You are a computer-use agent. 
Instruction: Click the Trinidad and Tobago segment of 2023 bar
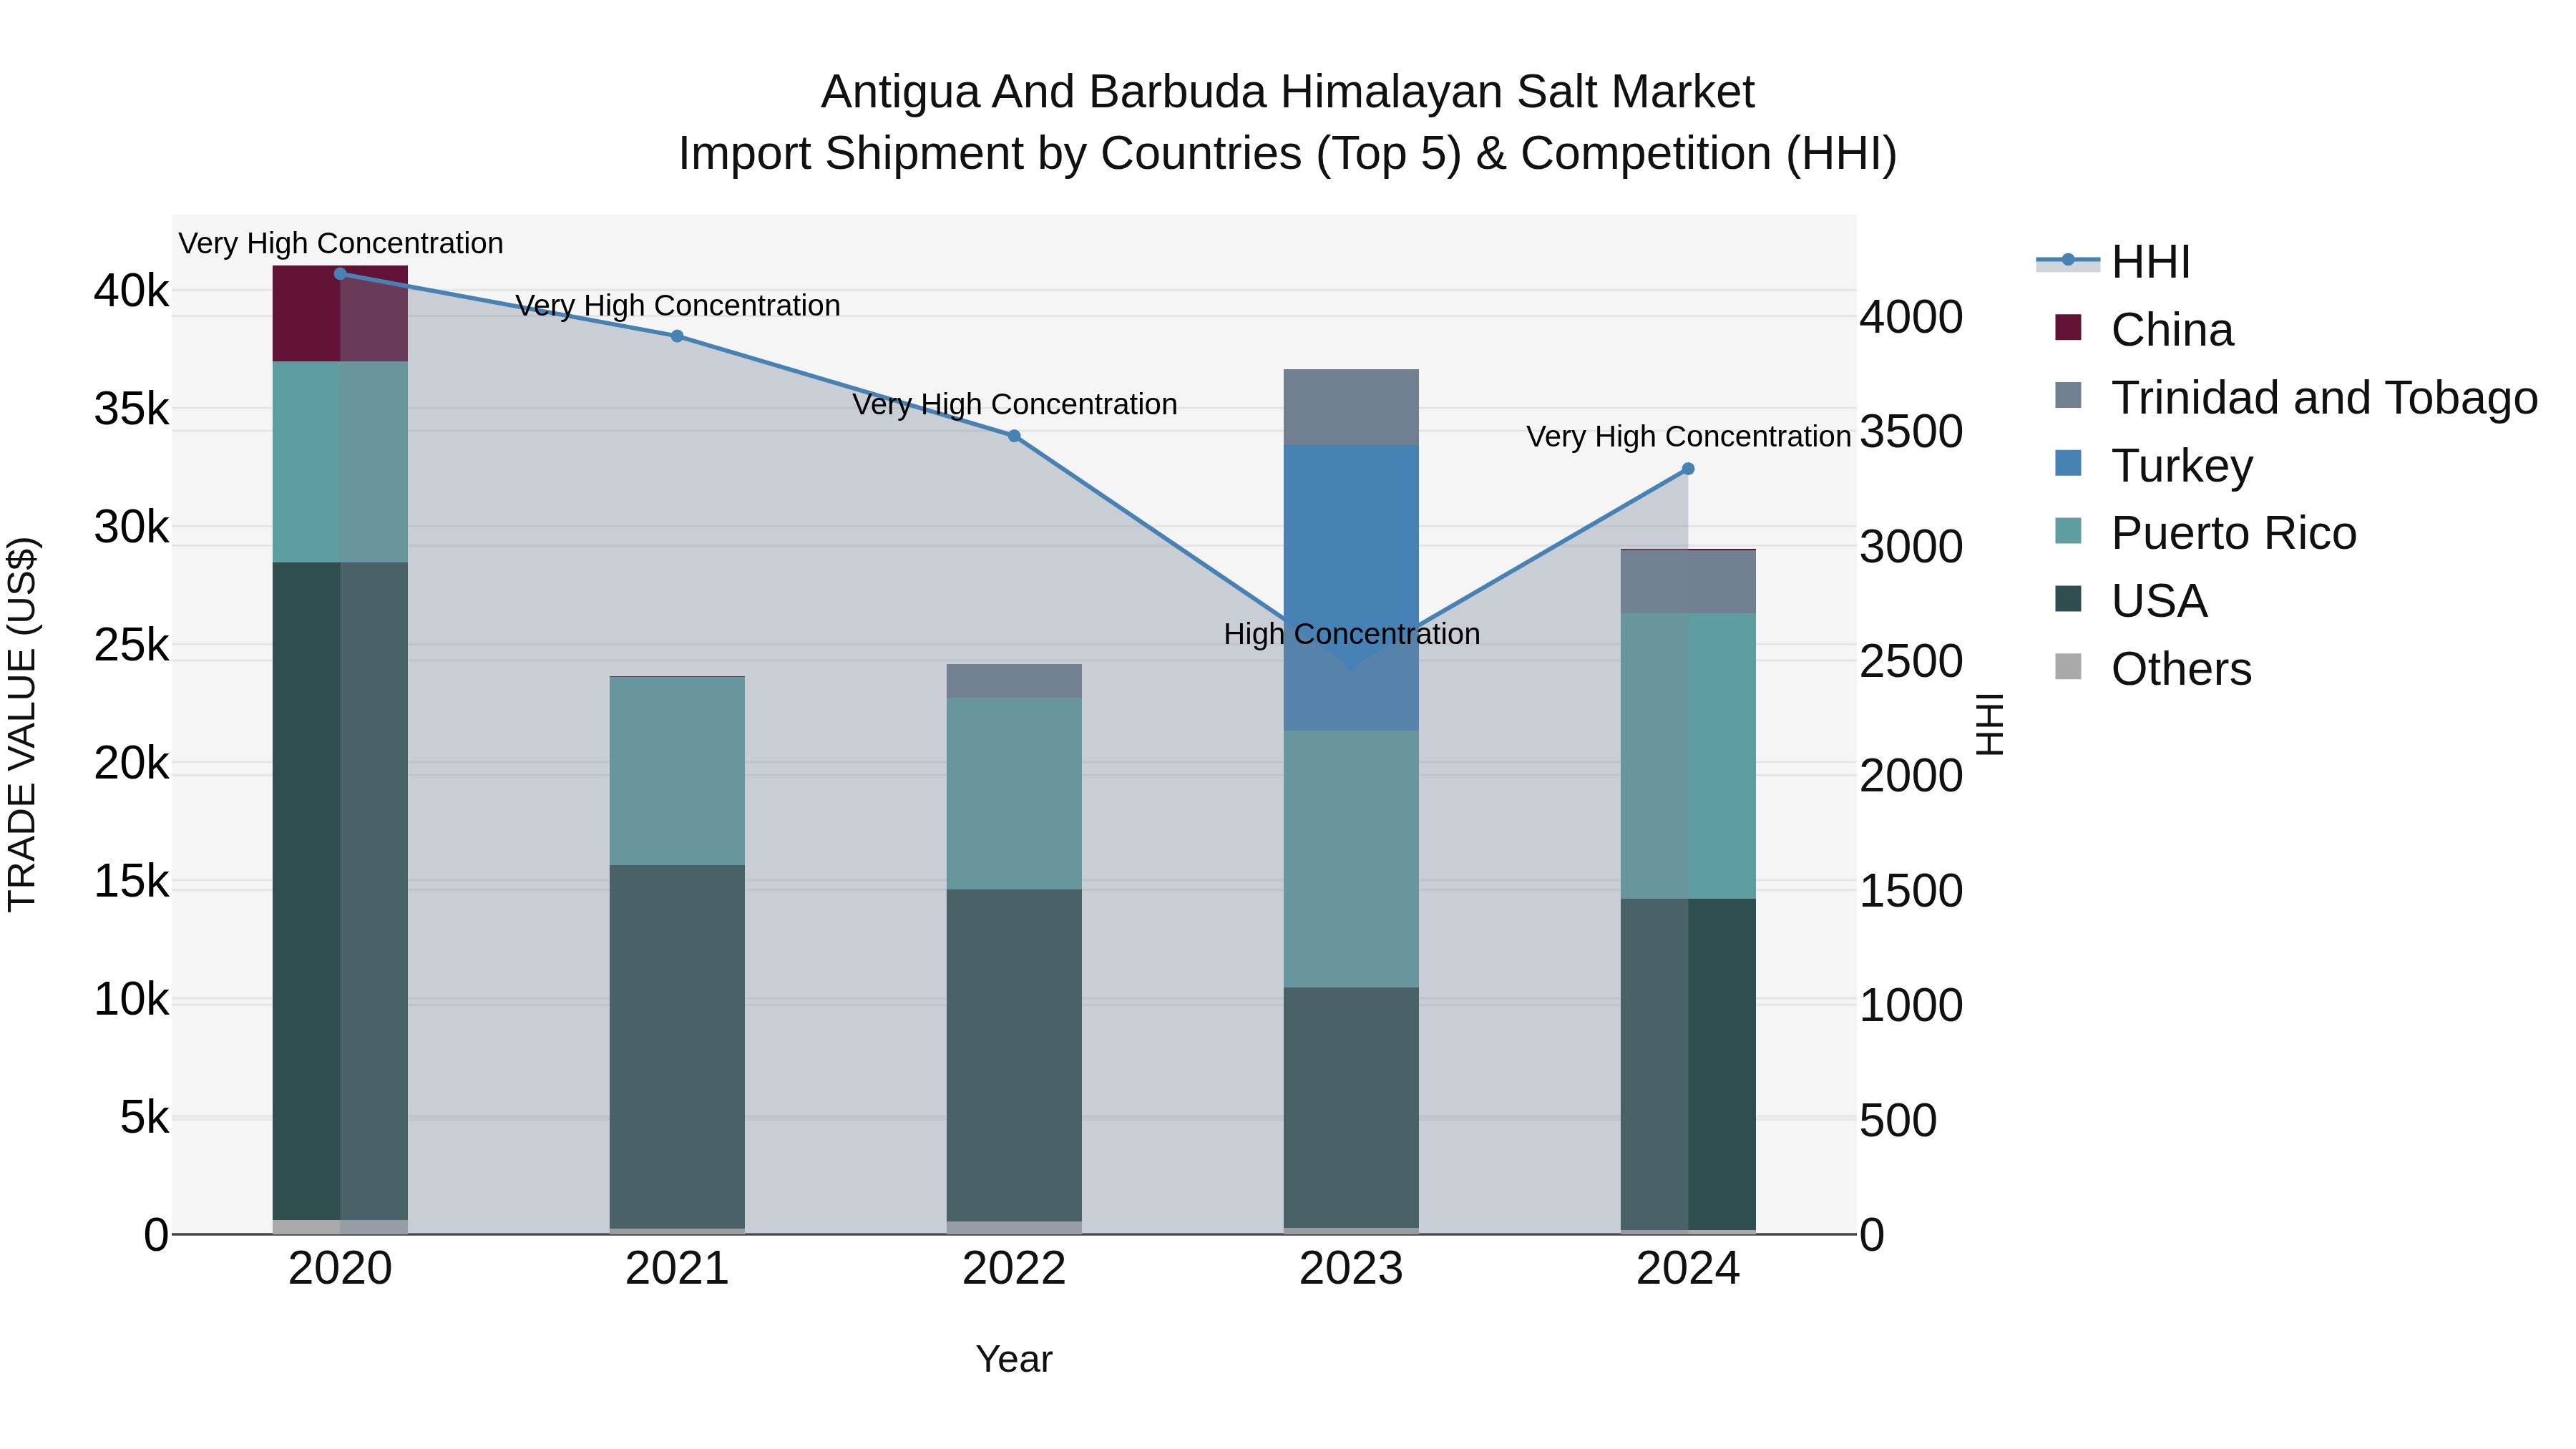point(1351,408)
